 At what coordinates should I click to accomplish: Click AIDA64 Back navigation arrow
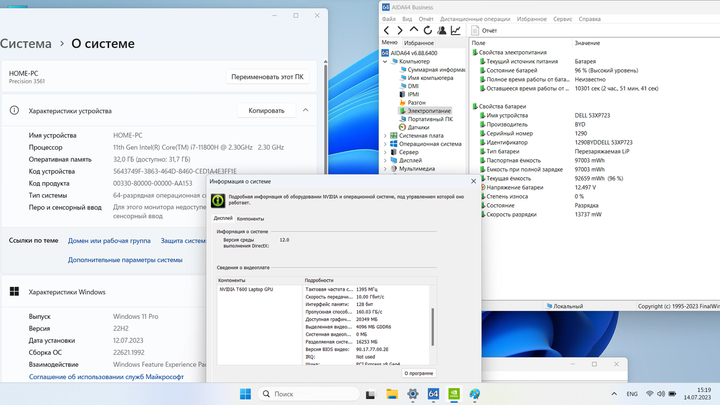[387, 30]
